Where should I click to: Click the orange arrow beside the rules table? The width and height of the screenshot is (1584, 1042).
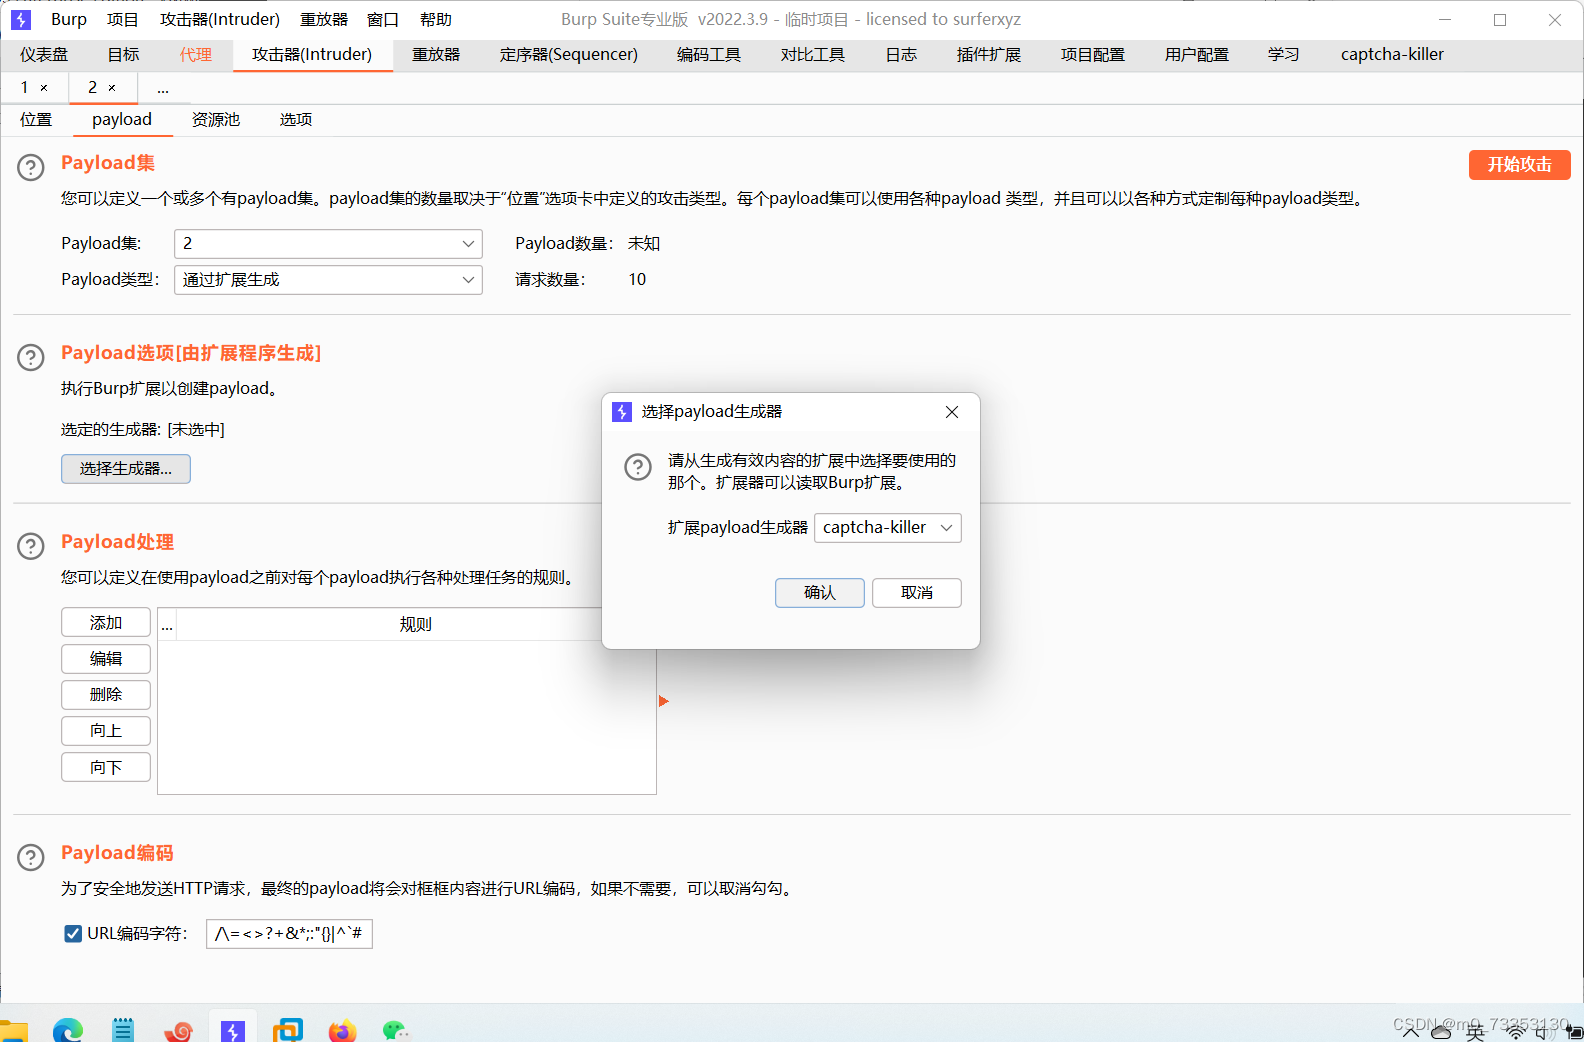[663, 701]
